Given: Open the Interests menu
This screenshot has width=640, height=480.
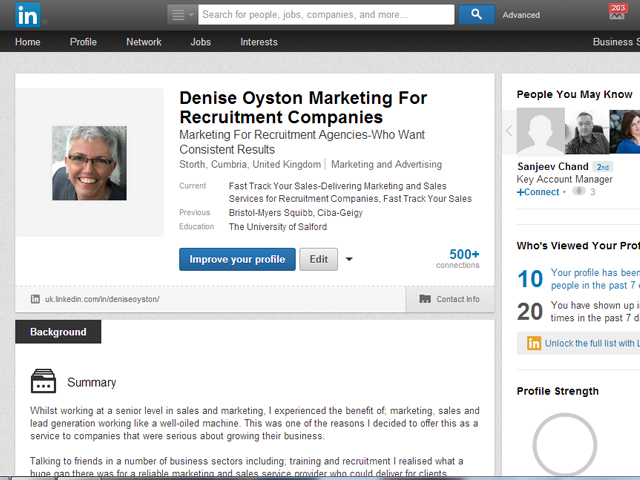Looking at the screenshot, I should pyautogui.click(x=259, y=42).
